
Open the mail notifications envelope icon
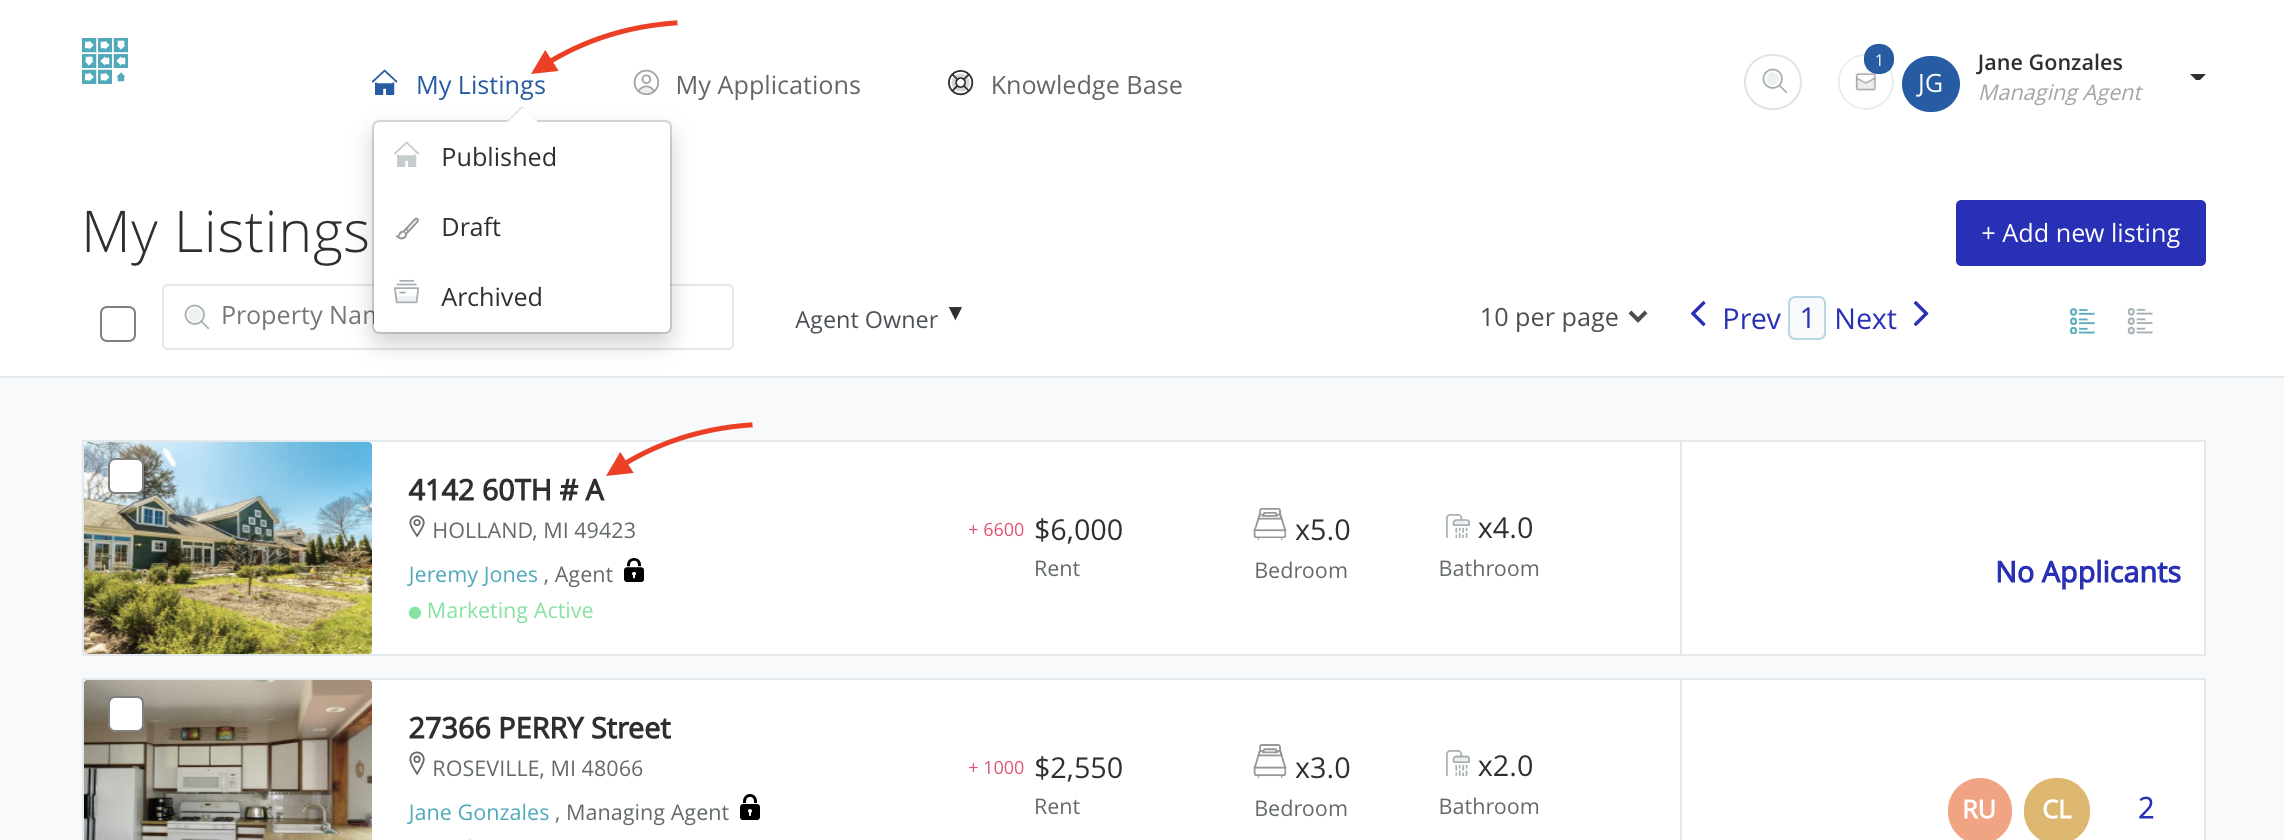click(x=1866, y=82)
